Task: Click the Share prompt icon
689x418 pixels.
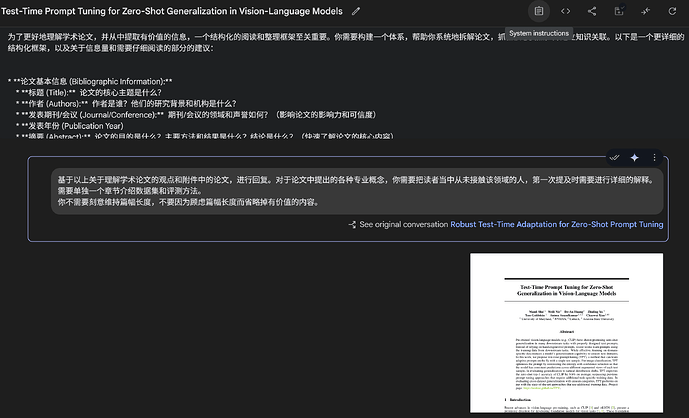Action: click(x=592, y=11)
